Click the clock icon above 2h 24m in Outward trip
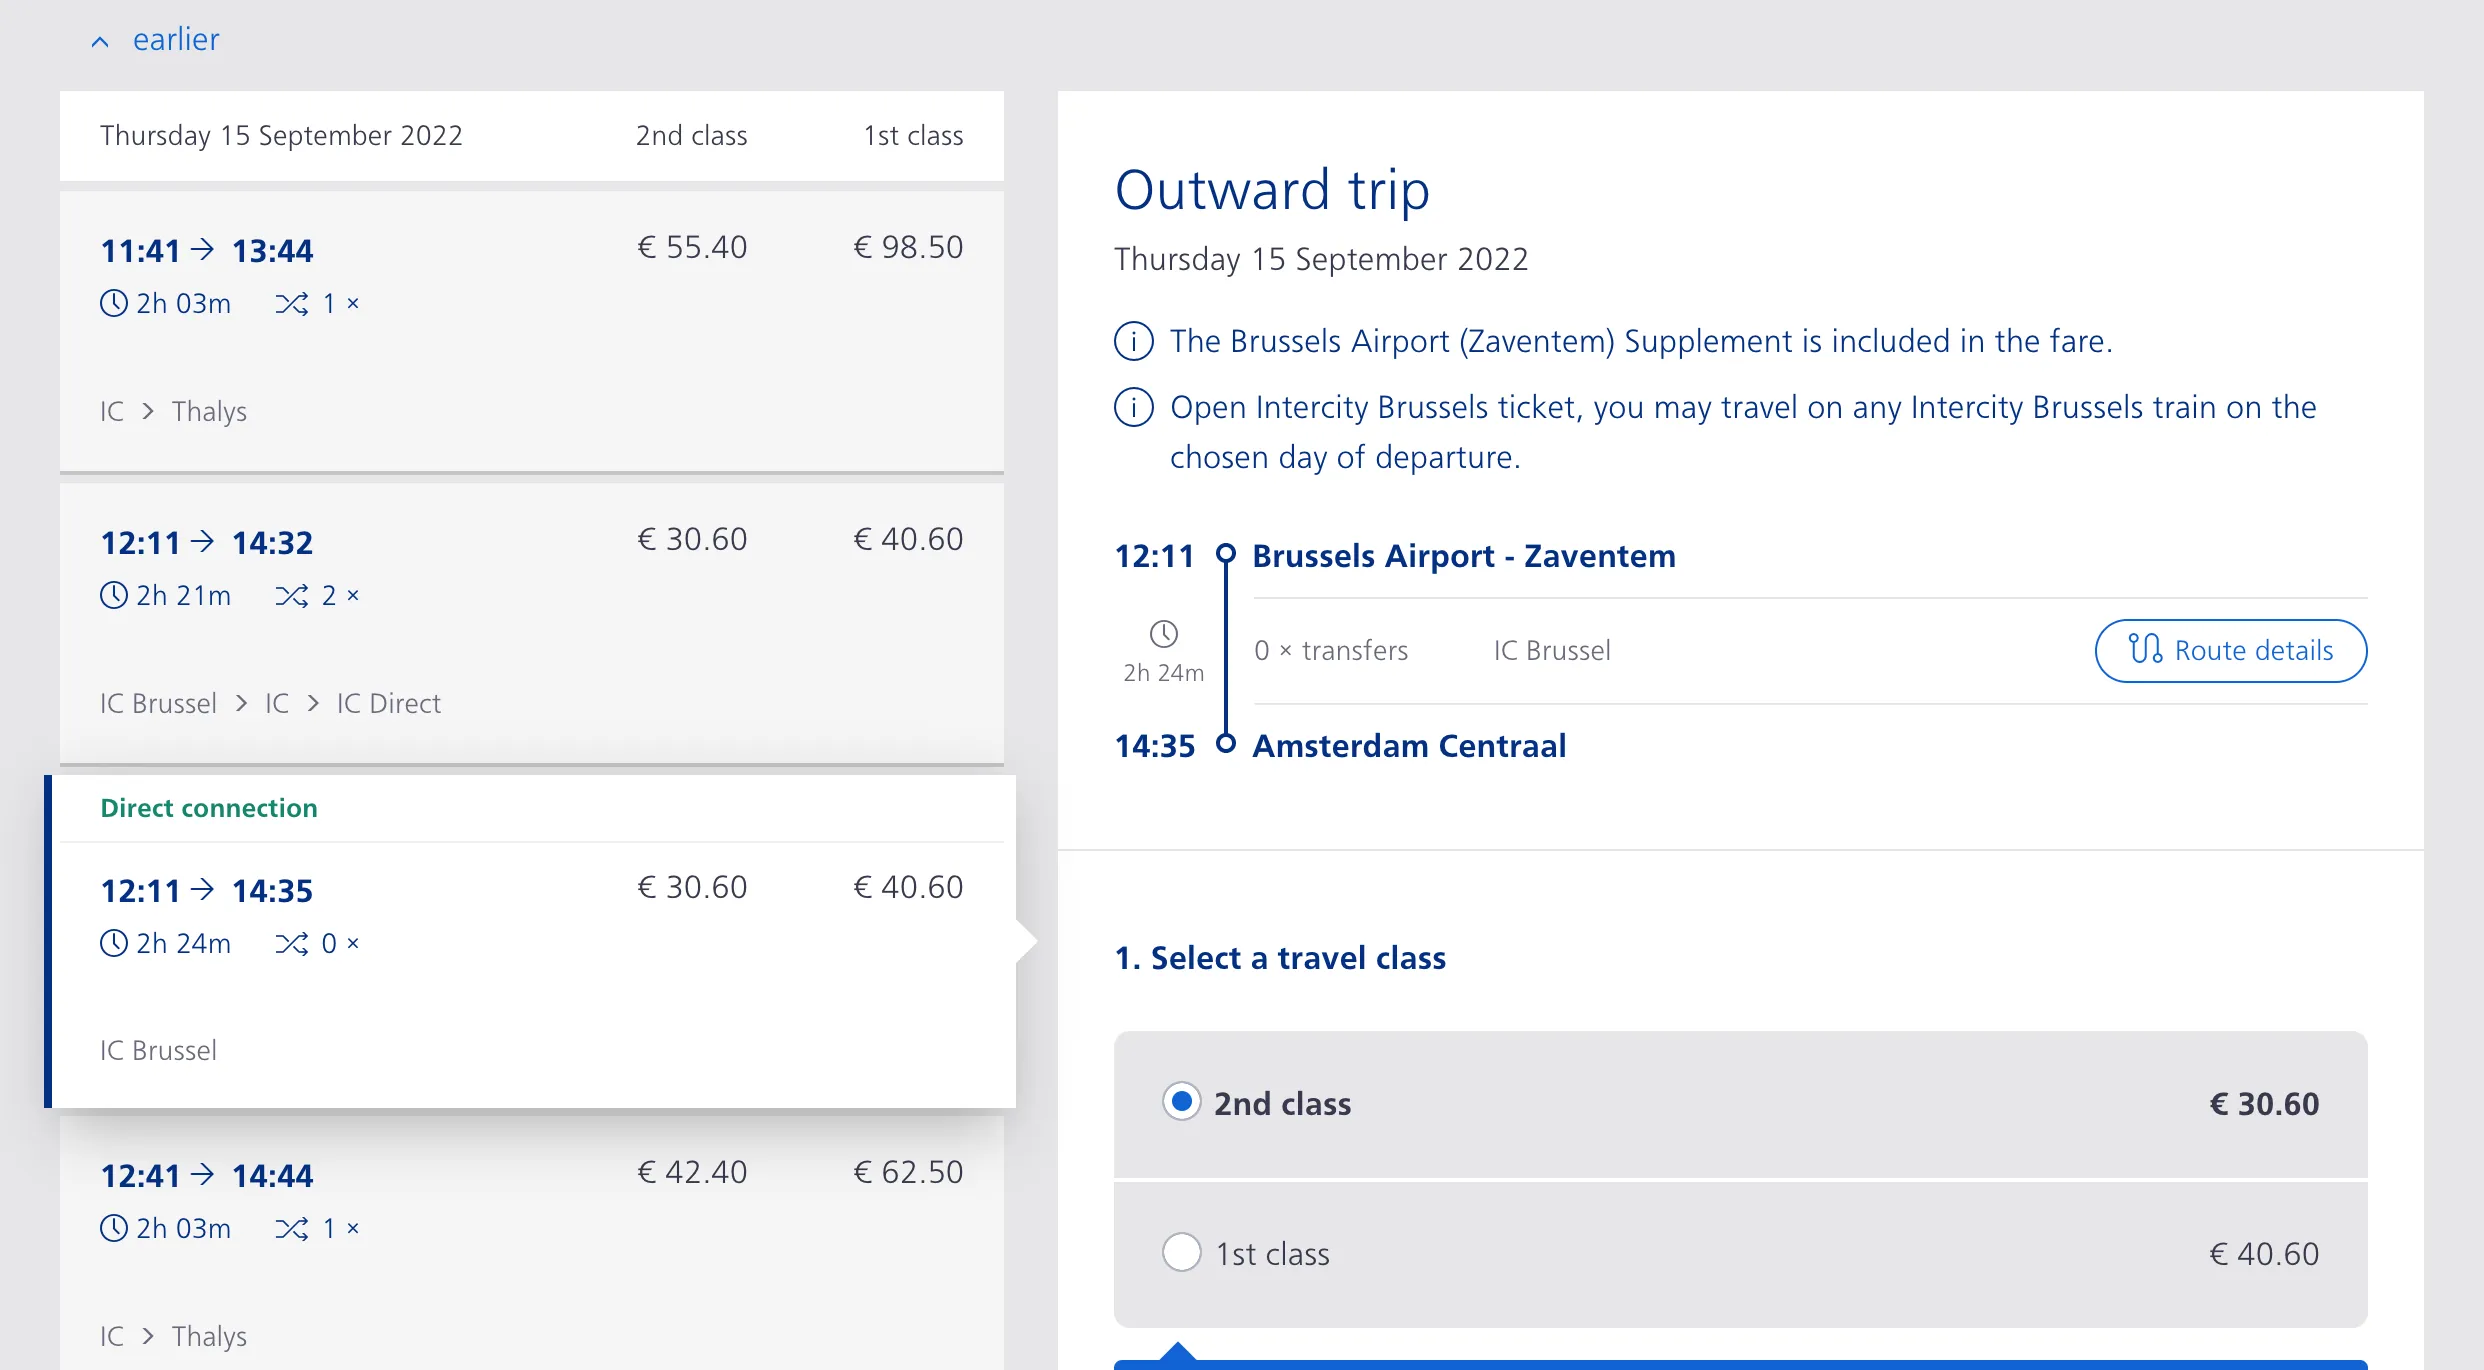Image resolution: width=2484 pixels, height=1370 pixels. coord(1163,633)
